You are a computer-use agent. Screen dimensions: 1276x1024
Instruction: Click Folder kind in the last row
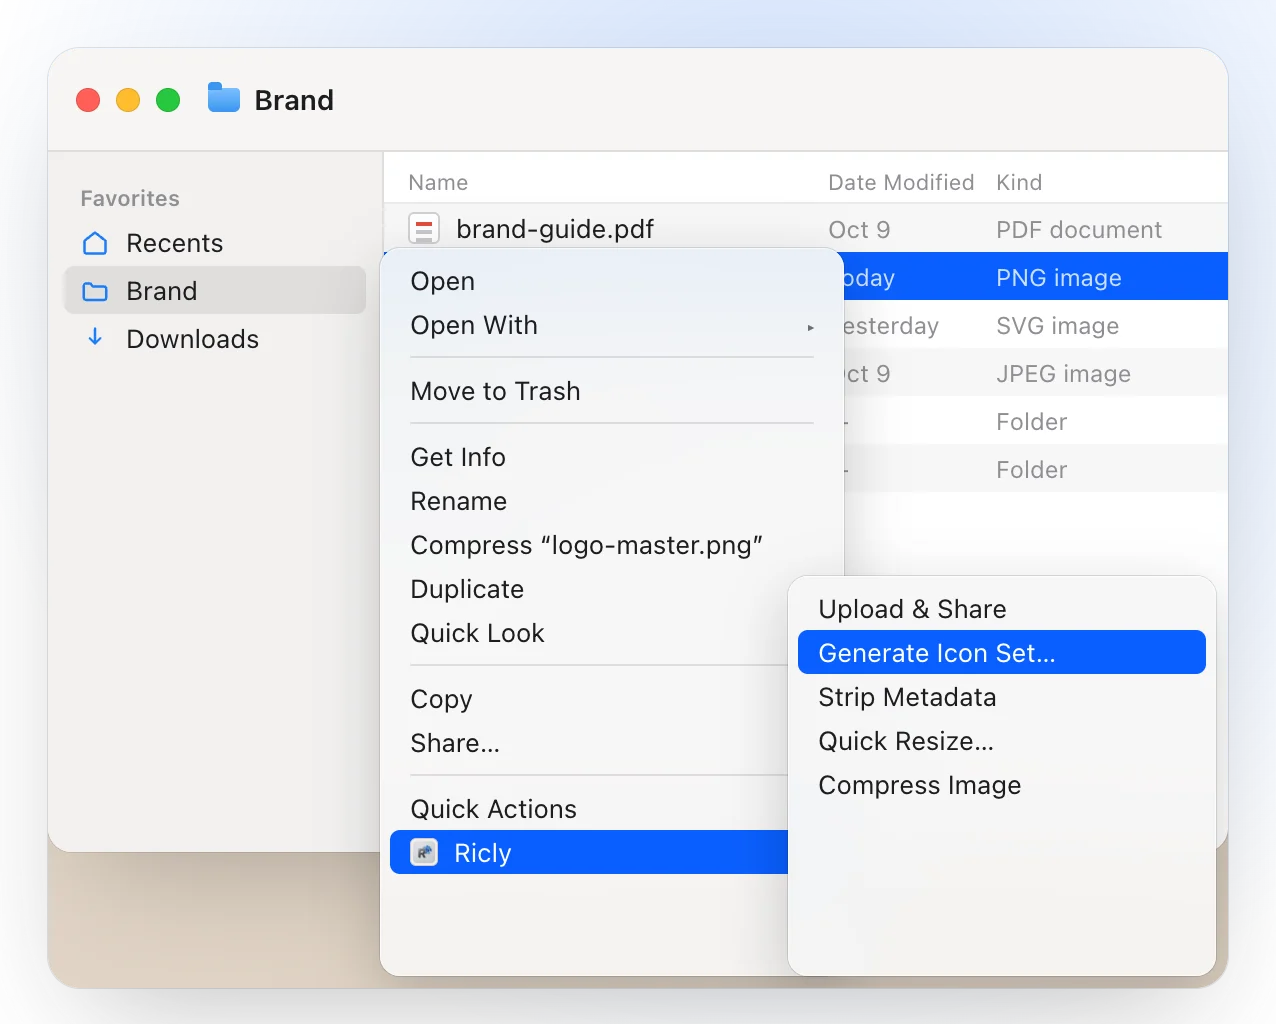(1031, 470)
